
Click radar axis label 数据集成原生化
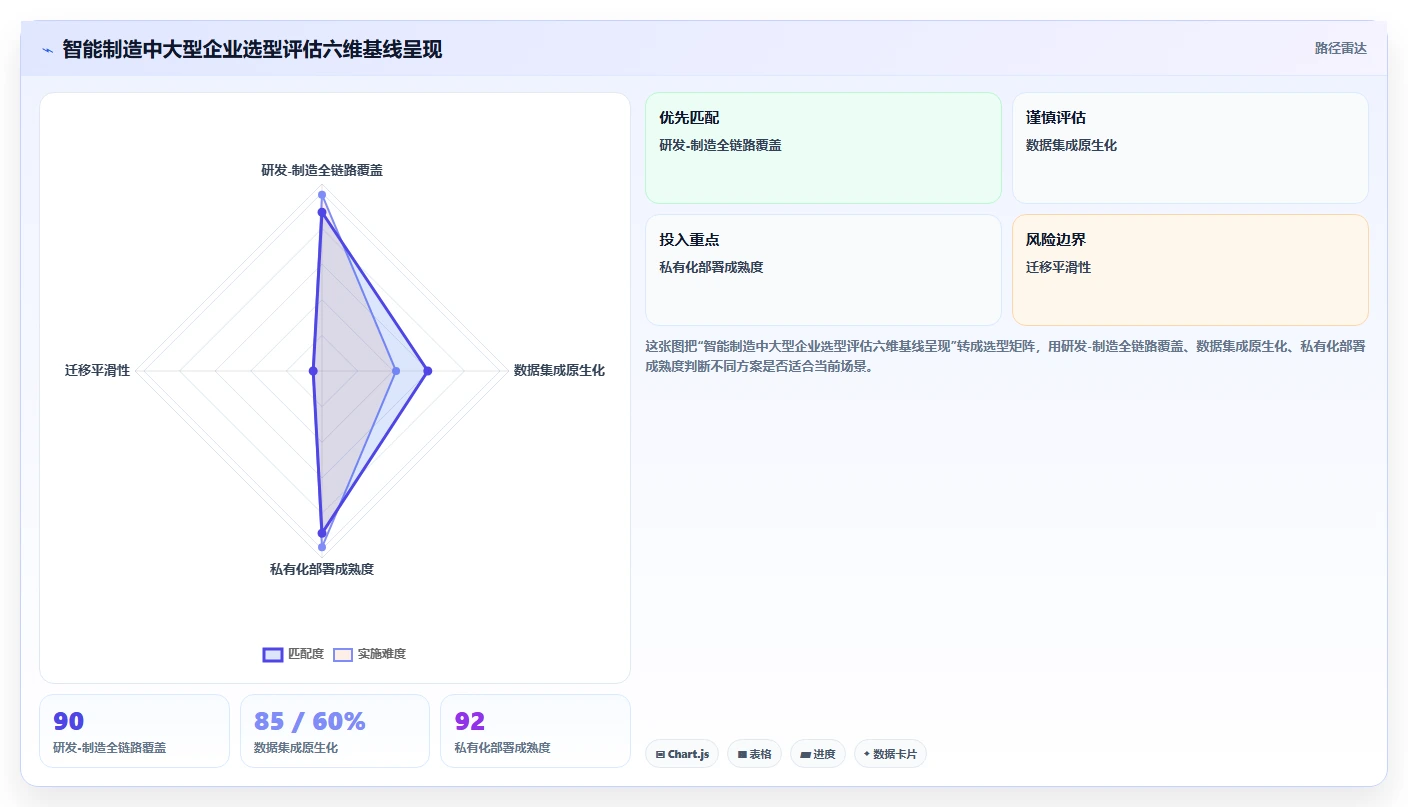[x=559, y=370]
